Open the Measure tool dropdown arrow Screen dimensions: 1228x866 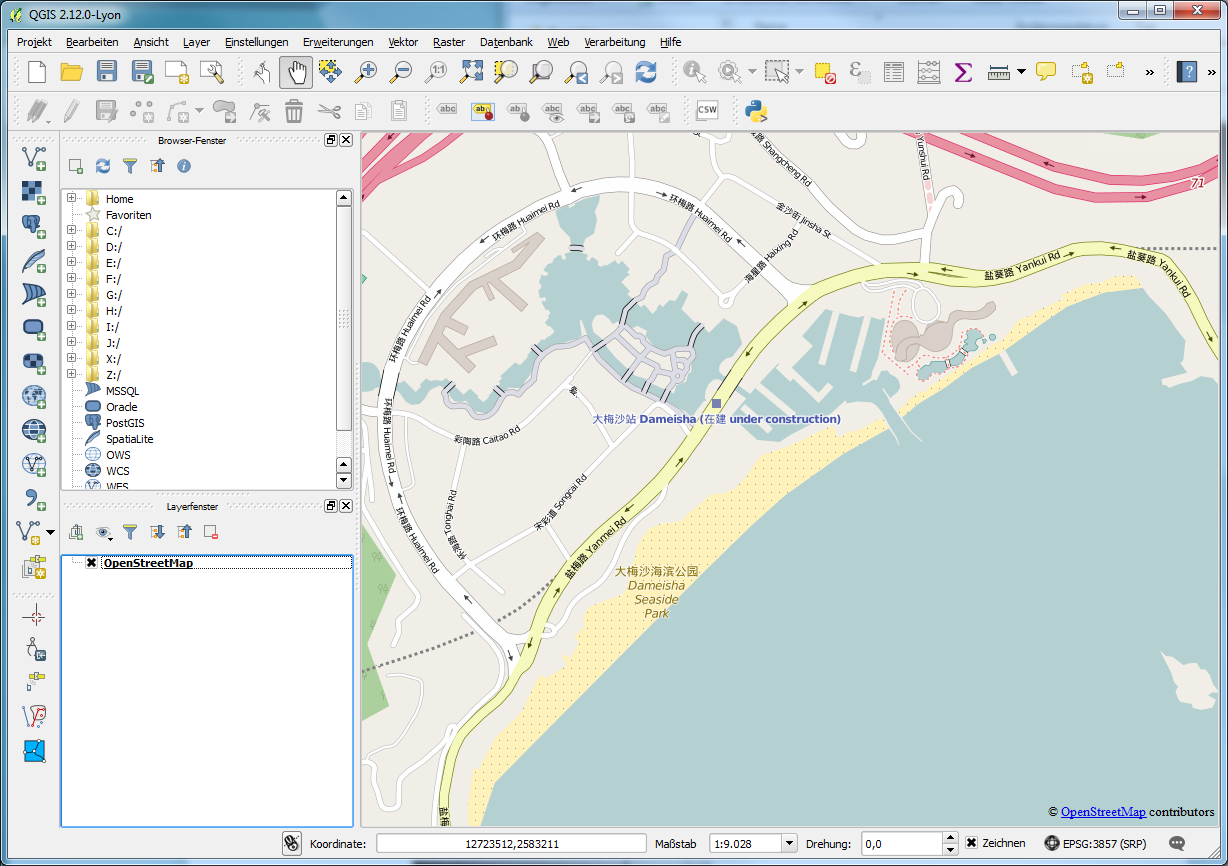click(x=1021, y=71)
